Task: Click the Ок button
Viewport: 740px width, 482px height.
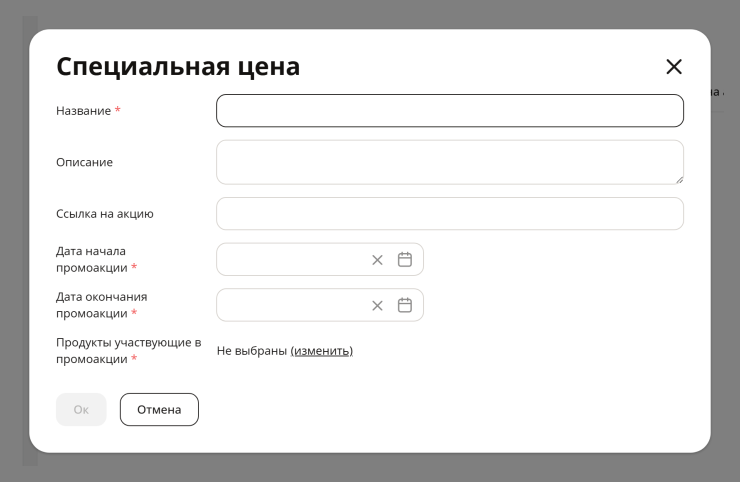Action: (81, 409)
